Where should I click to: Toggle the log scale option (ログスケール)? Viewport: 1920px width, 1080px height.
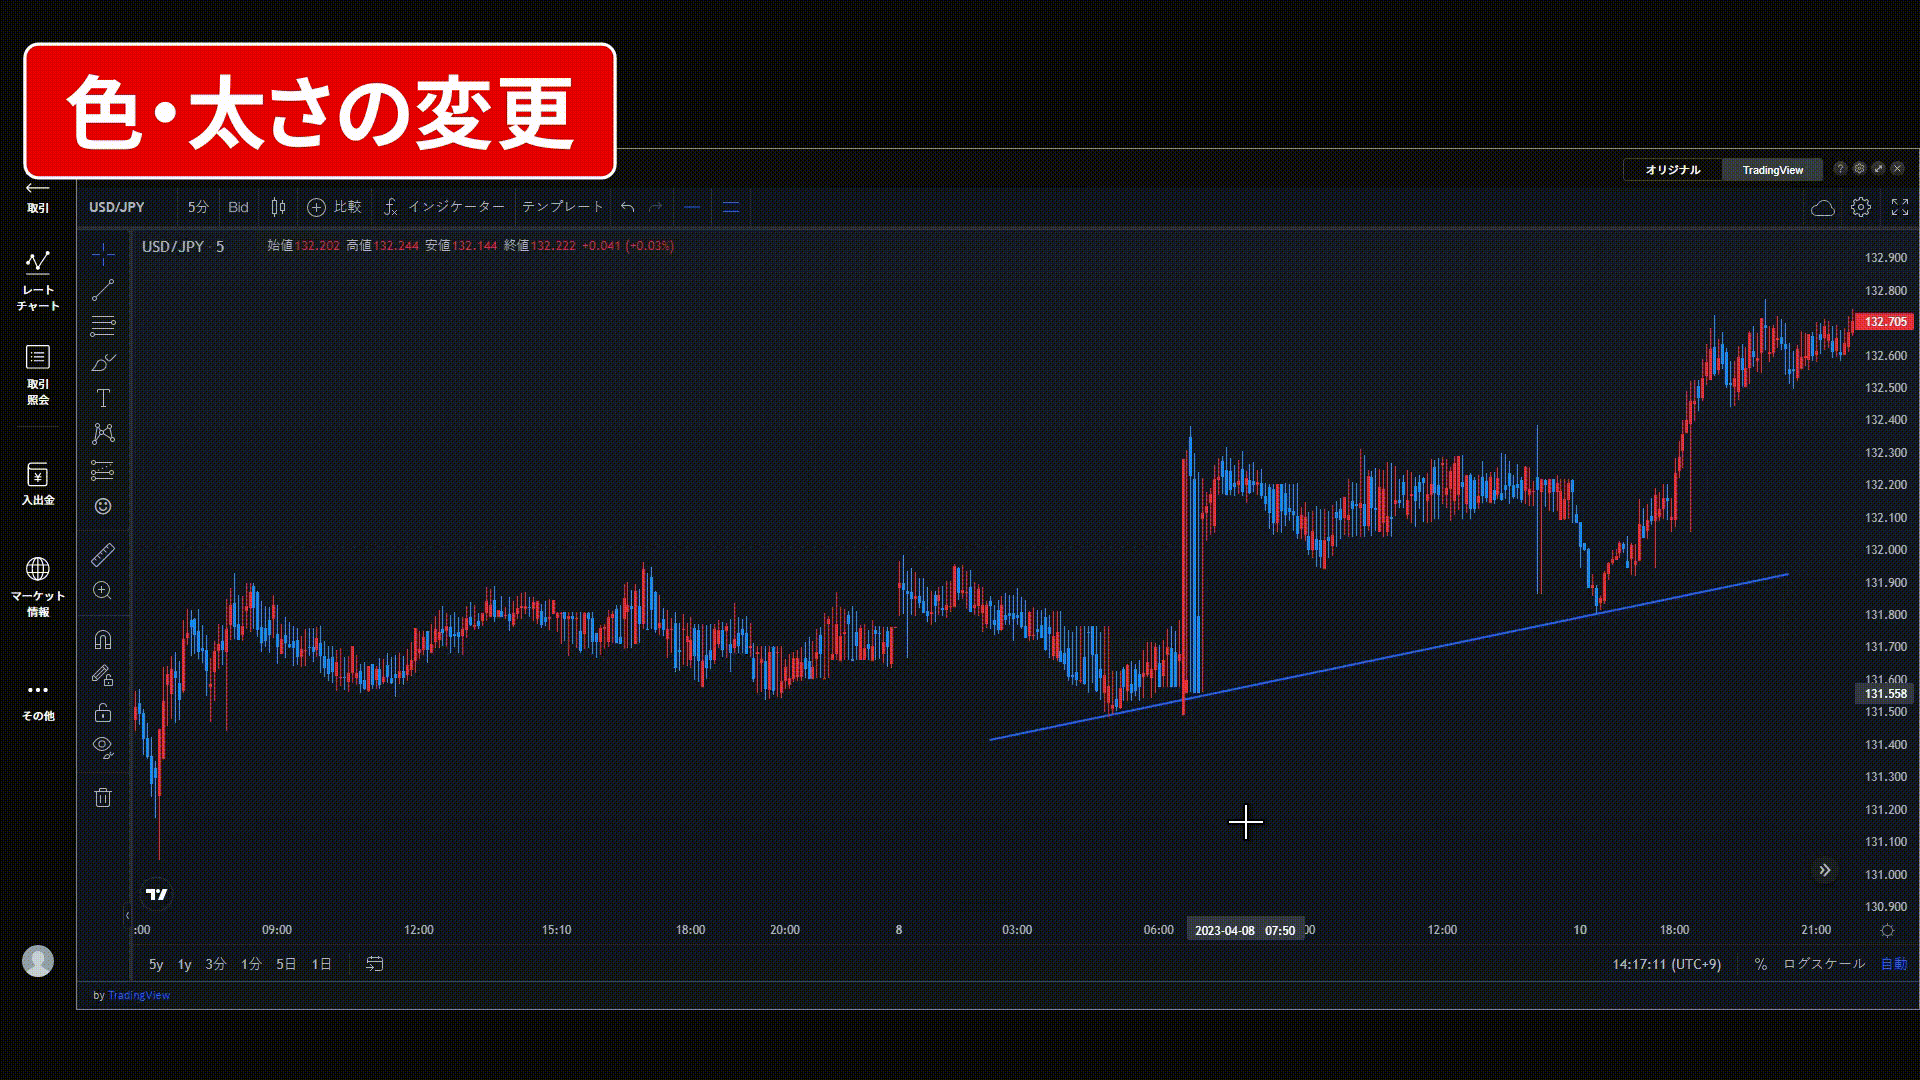click(x=1823, y=964)
